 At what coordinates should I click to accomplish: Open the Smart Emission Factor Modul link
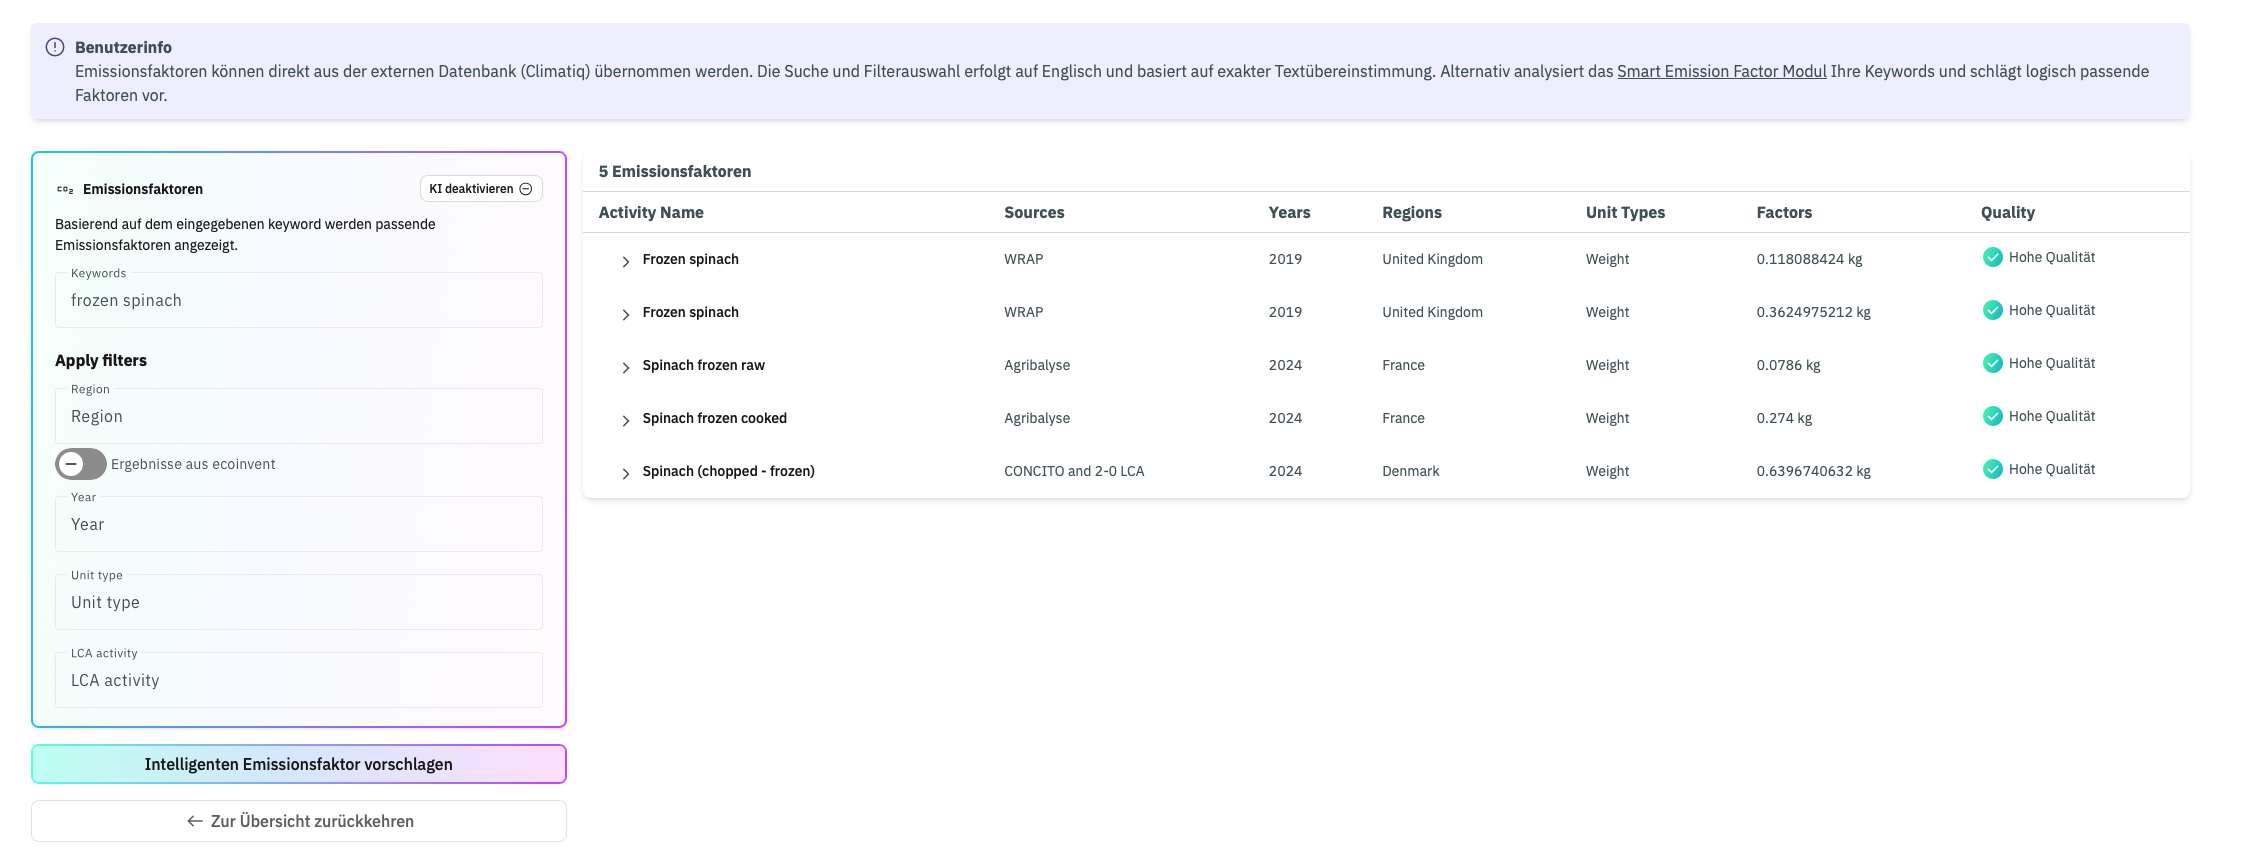pyautogui.click(x=1721, y=71)
